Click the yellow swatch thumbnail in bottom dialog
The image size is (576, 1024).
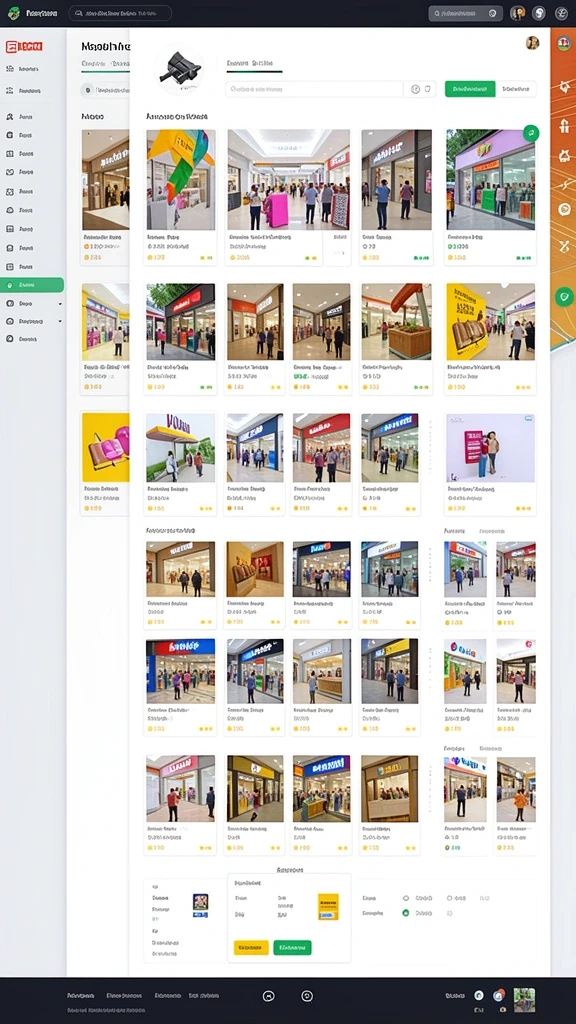click(x=328, y=906)
